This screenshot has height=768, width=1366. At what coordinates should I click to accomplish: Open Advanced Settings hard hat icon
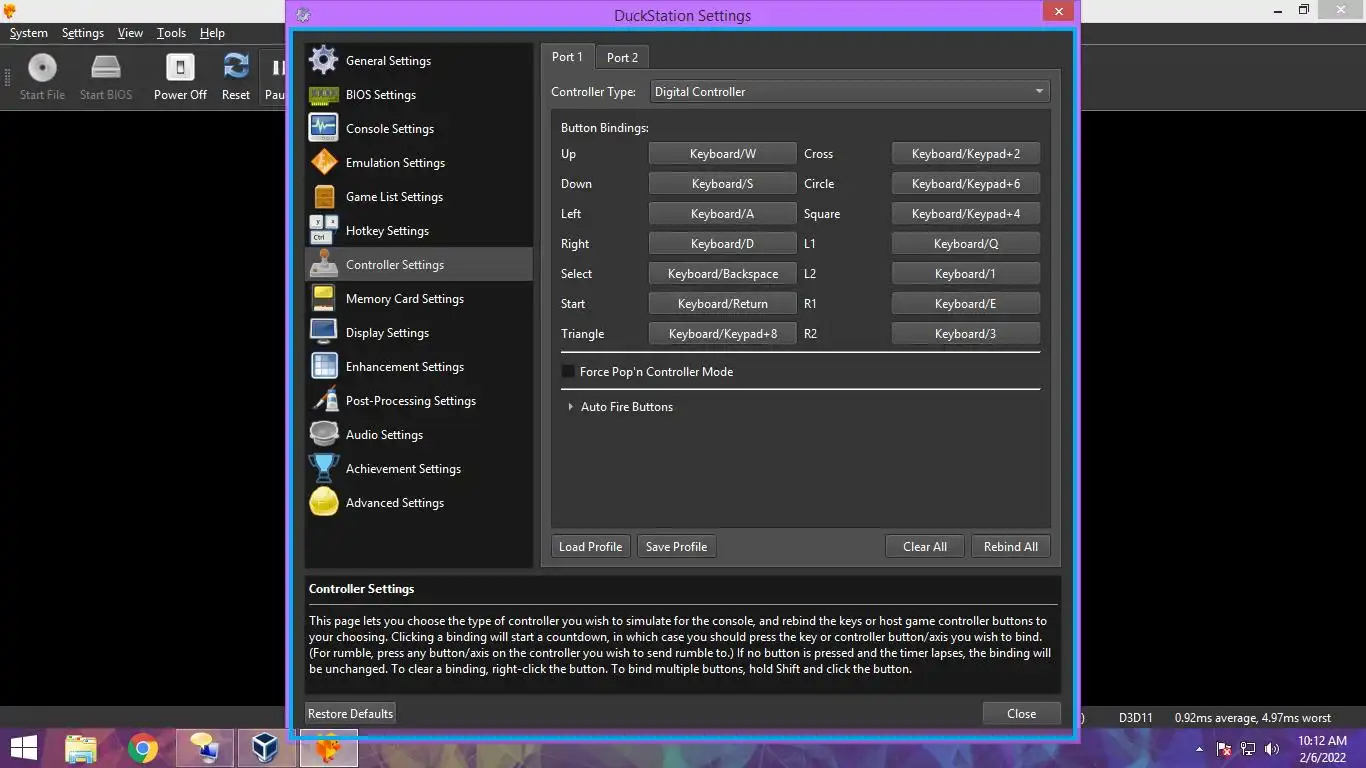point(323,502)
